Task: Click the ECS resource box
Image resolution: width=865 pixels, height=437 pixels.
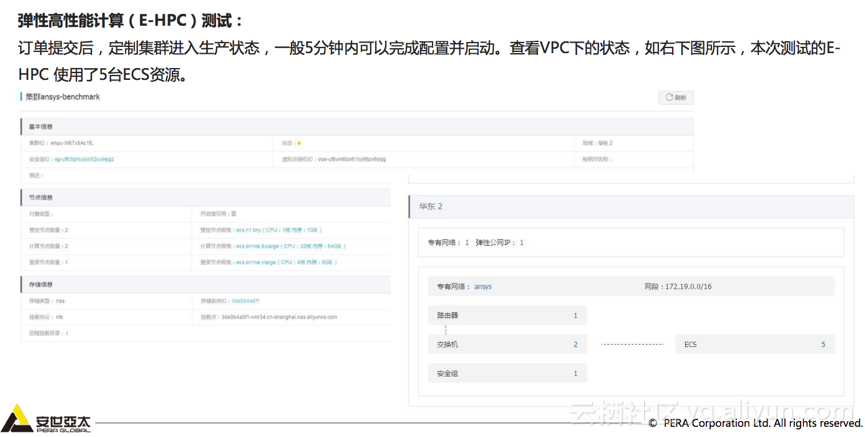Action: click(x=755, y=344)
